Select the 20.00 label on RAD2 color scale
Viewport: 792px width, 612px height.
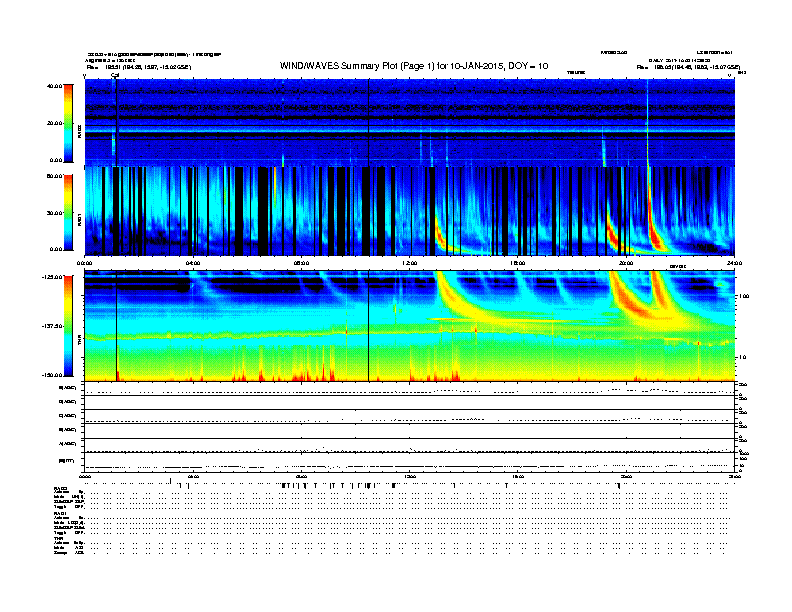pos(54,123)
